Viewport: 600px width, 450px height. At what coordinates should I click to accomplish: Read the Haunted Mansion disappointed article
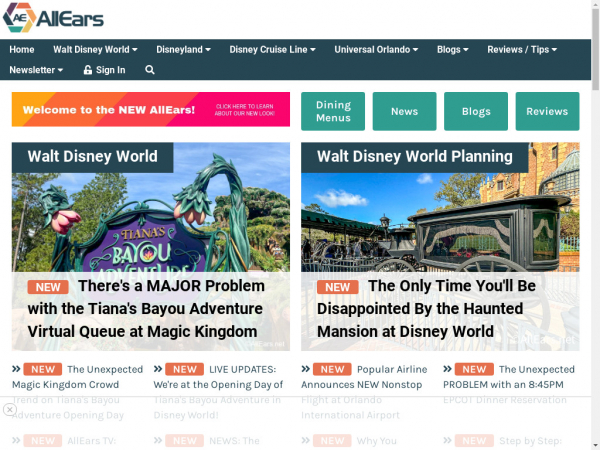426,309
